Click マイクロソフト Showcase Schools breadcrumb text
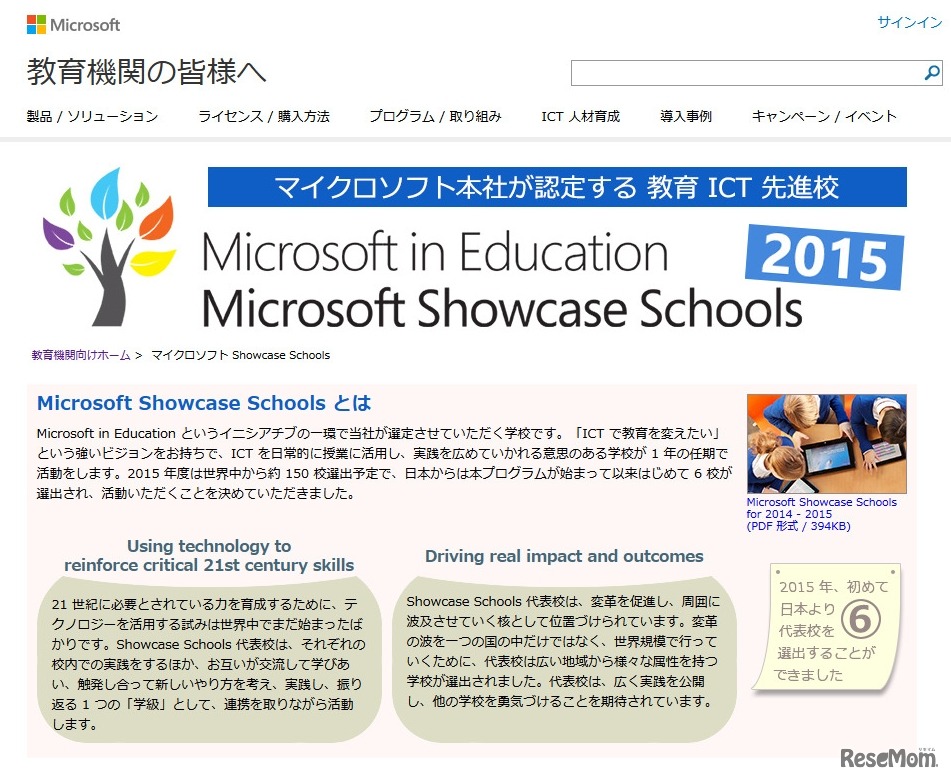The width and height of the screenshot is (951, 781). (x=240, y=355)
